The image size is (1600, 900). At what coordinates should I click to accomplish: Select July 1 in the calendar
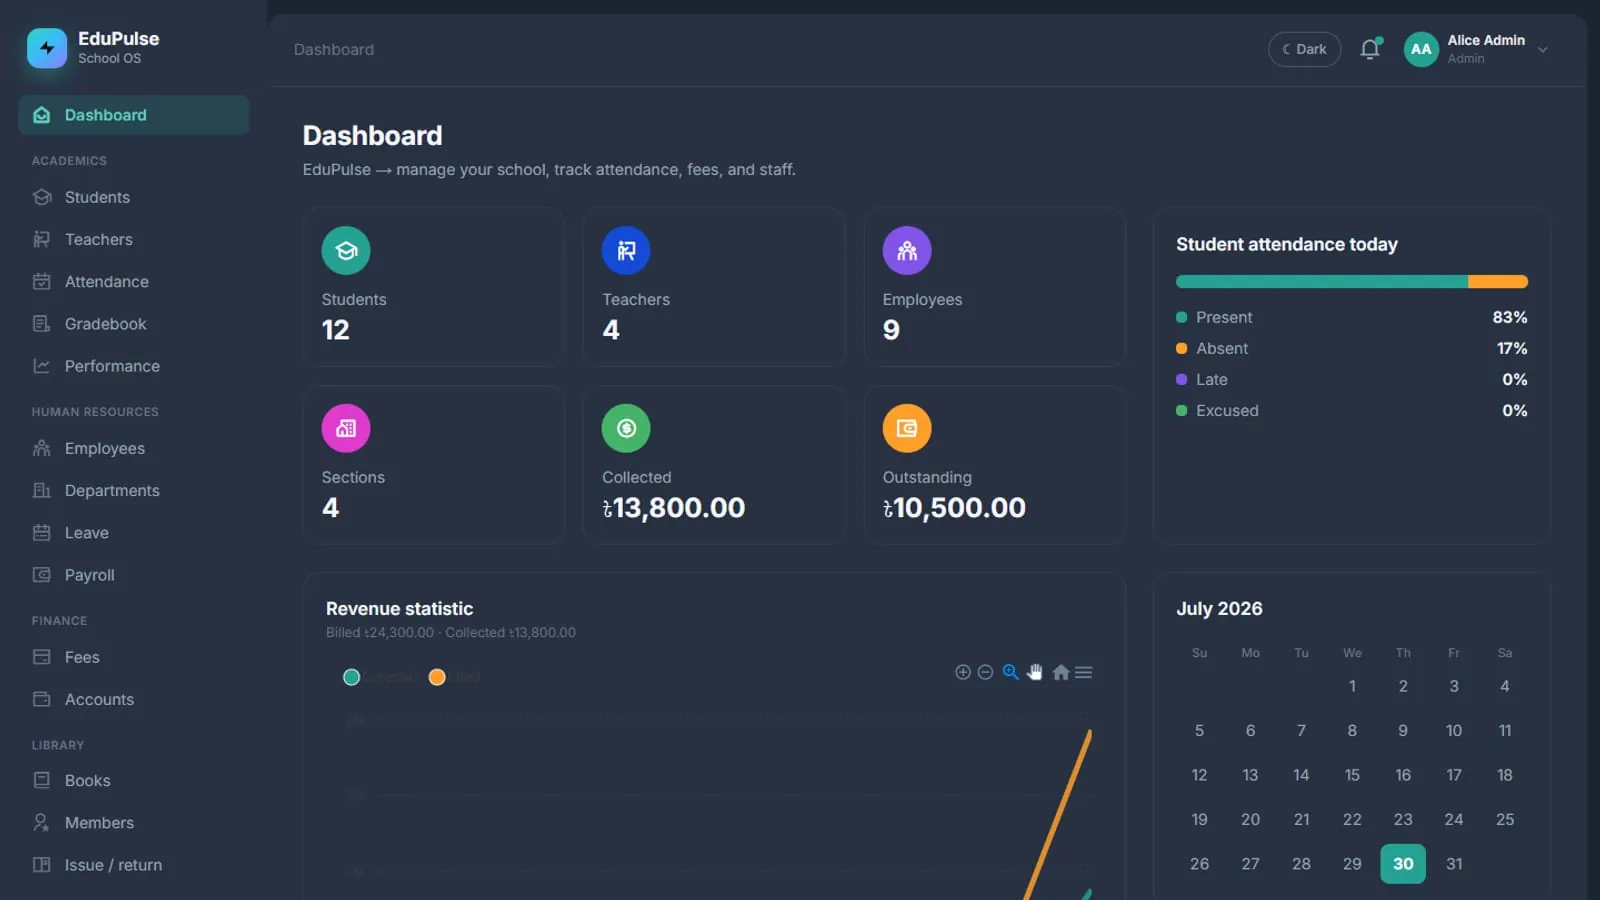tap(1352, 686)
